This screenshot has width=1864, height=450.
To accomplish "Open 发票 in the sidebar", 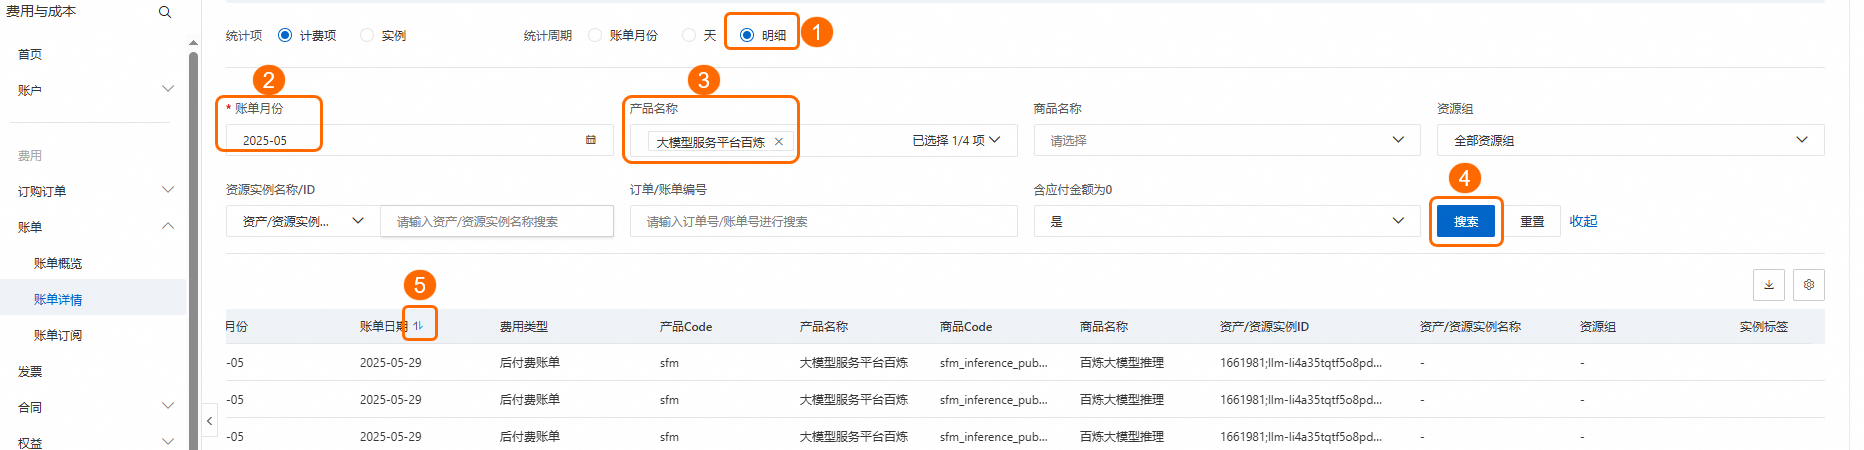I will 30,371.
